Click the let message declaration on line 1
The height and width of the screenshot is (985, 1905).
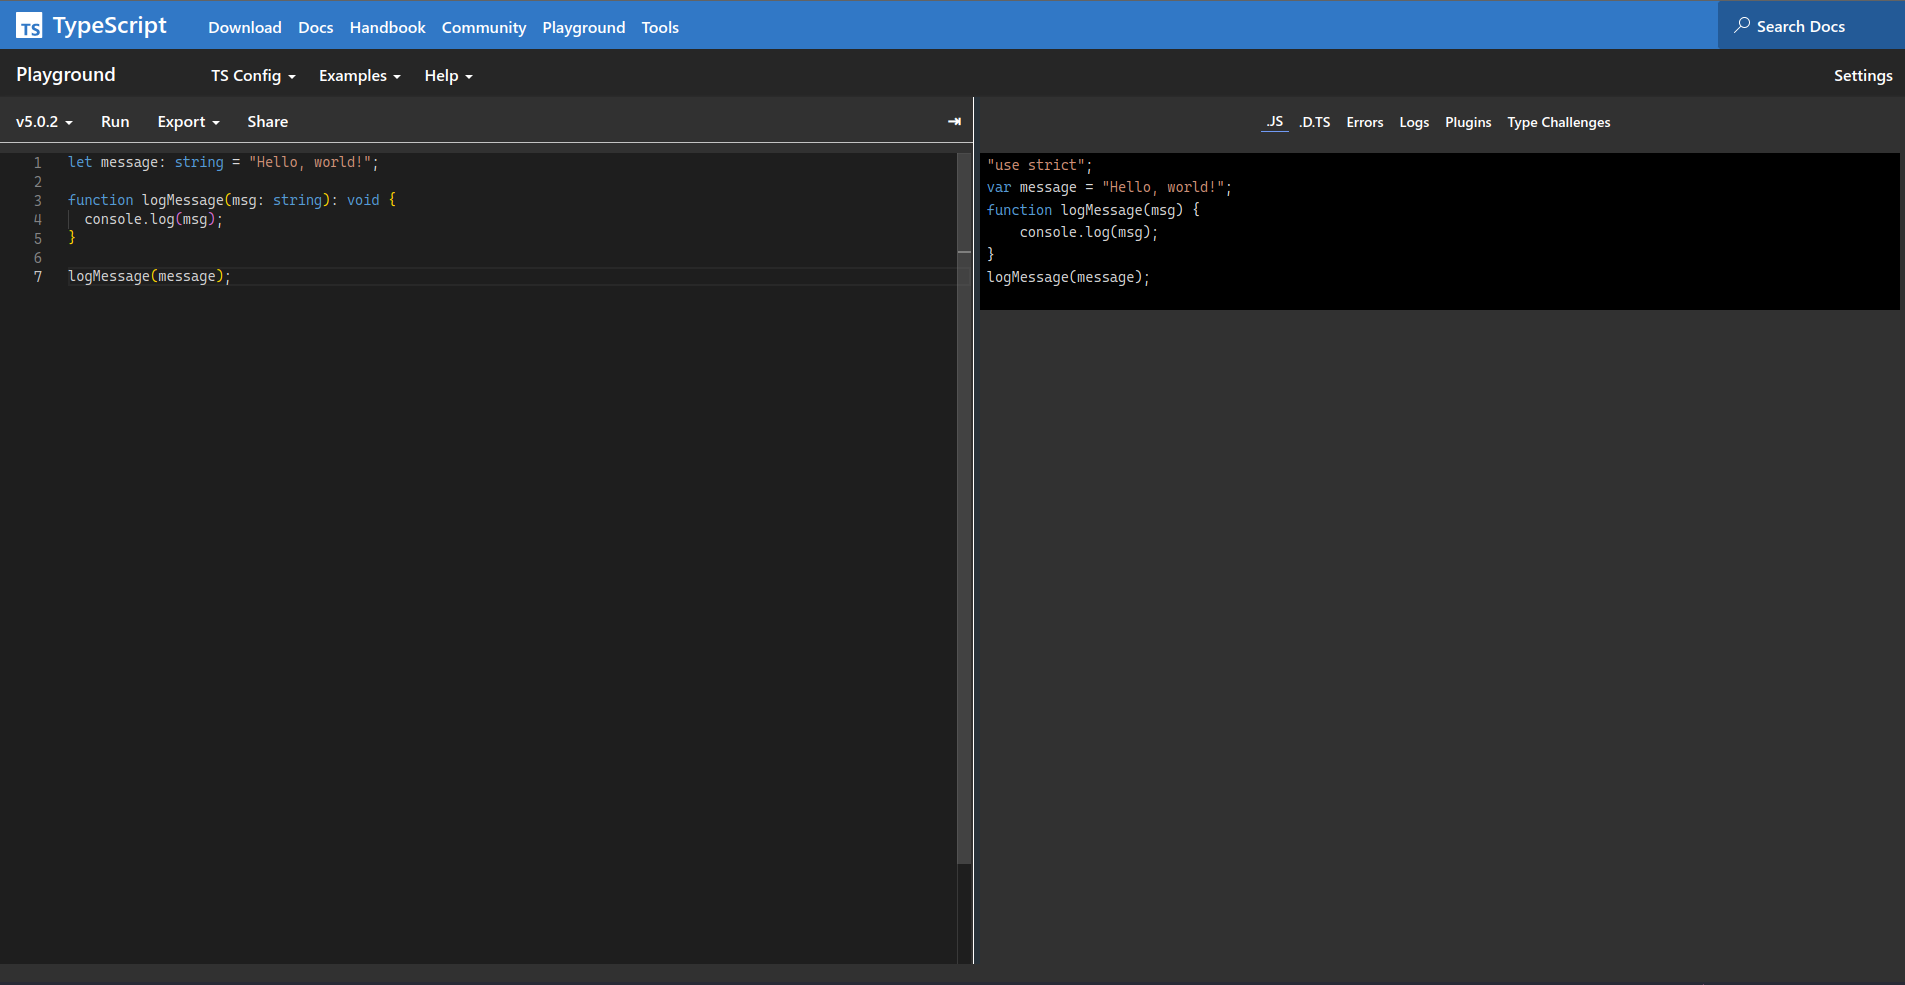223,163
